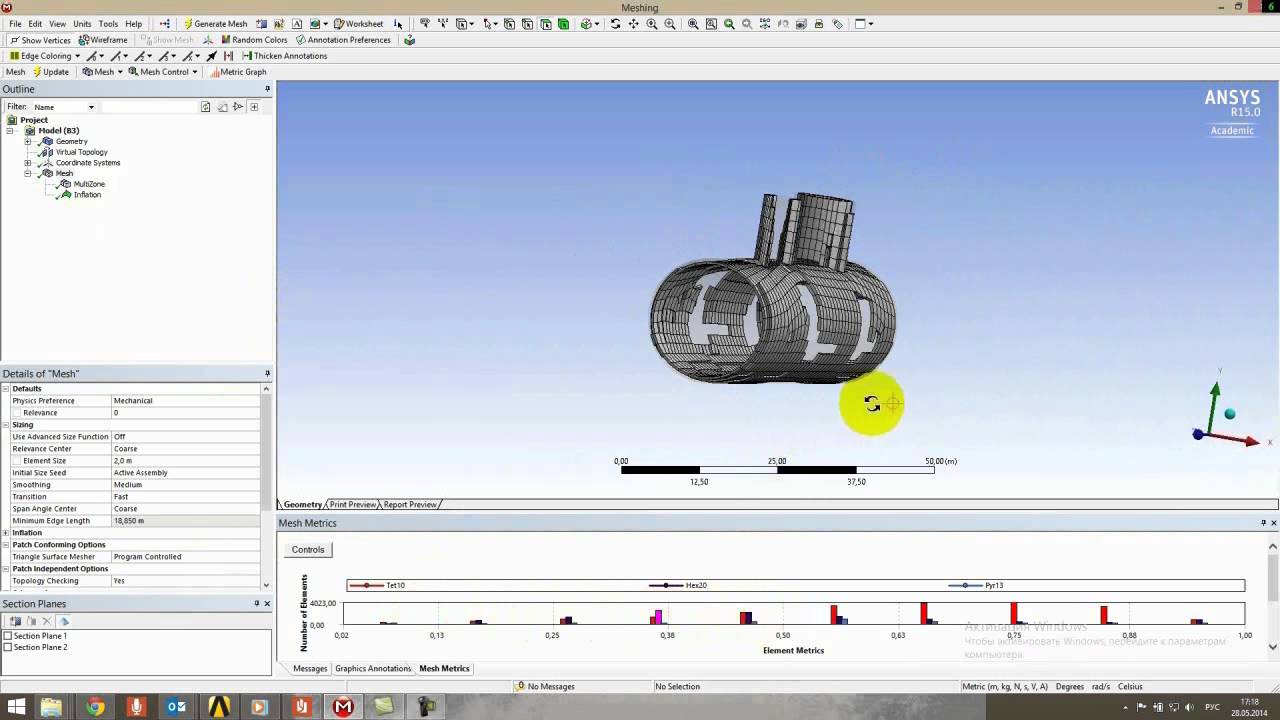Click the Update button with lightning icon

point(50,72)
